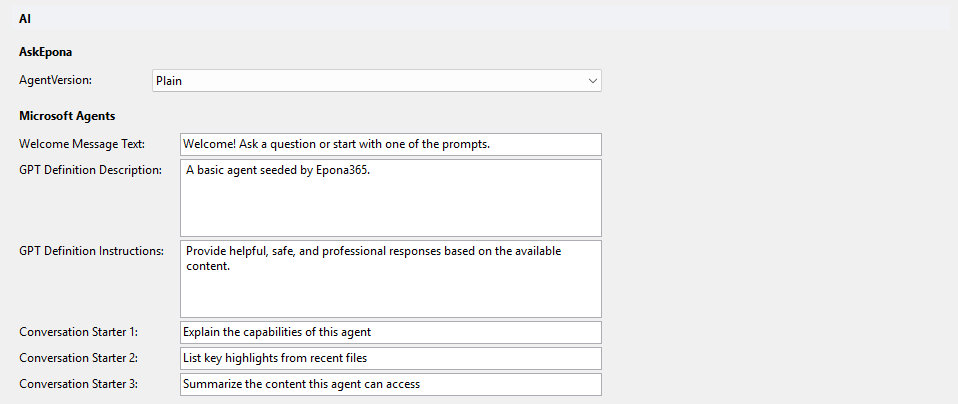The image size is (958, 404).
Task: Click the AskEpona heading
Action: (46, 52)
